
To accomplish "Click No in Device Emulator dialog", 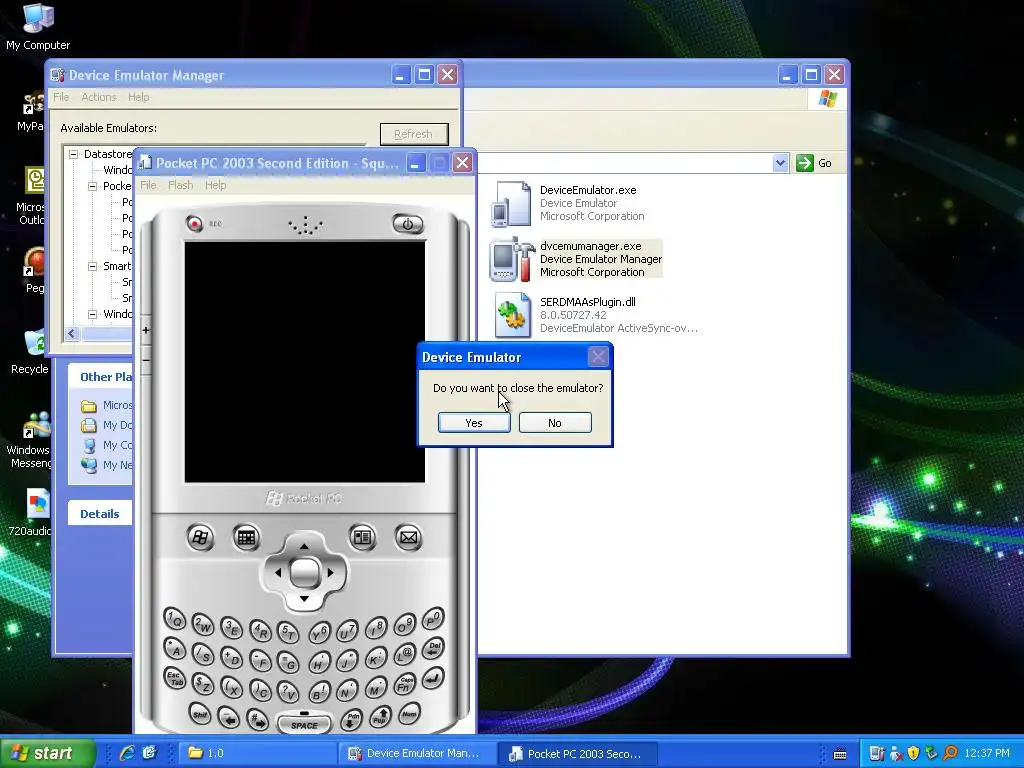I will 555,423.
